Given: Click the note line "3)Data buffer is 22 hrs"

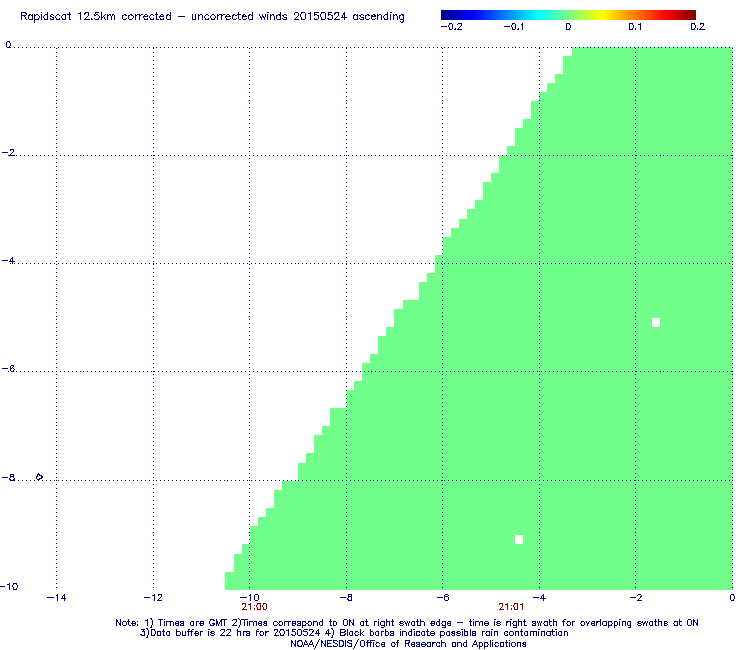Looking at the screenshot, I should click(x=354, y=633).
